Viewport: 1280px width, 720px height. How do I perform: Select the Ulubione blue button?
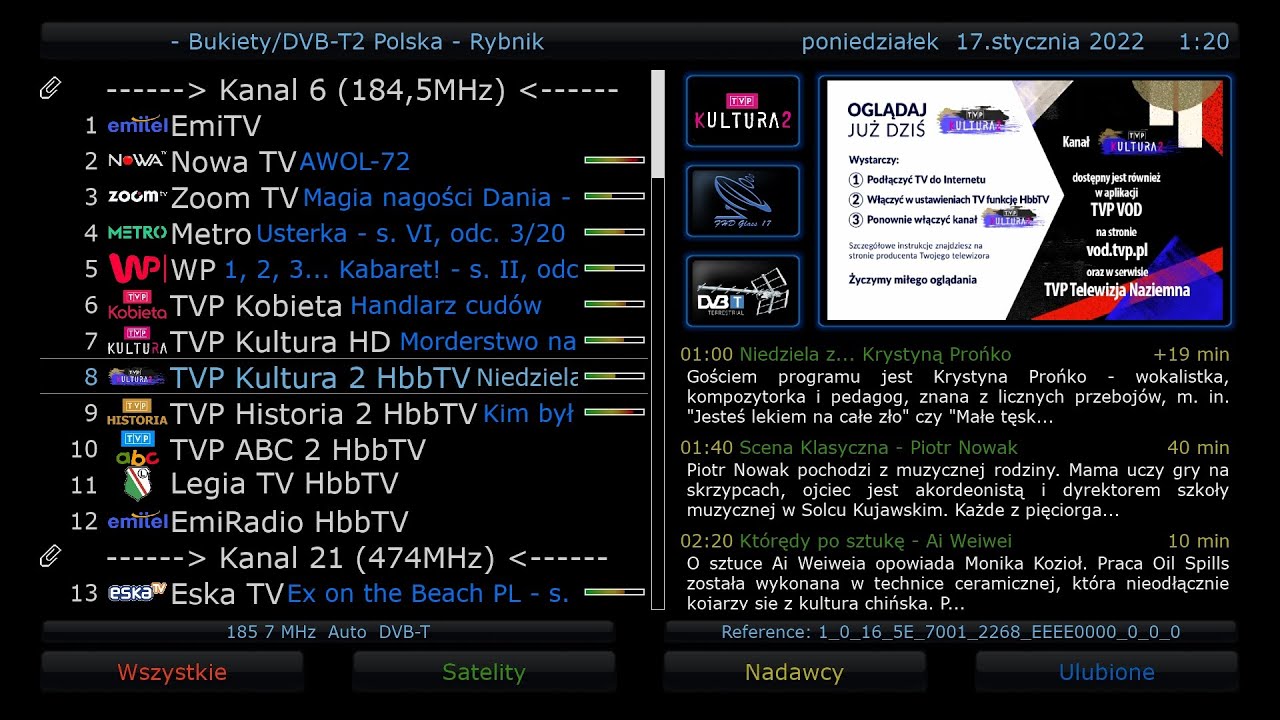pos(1107,672)
